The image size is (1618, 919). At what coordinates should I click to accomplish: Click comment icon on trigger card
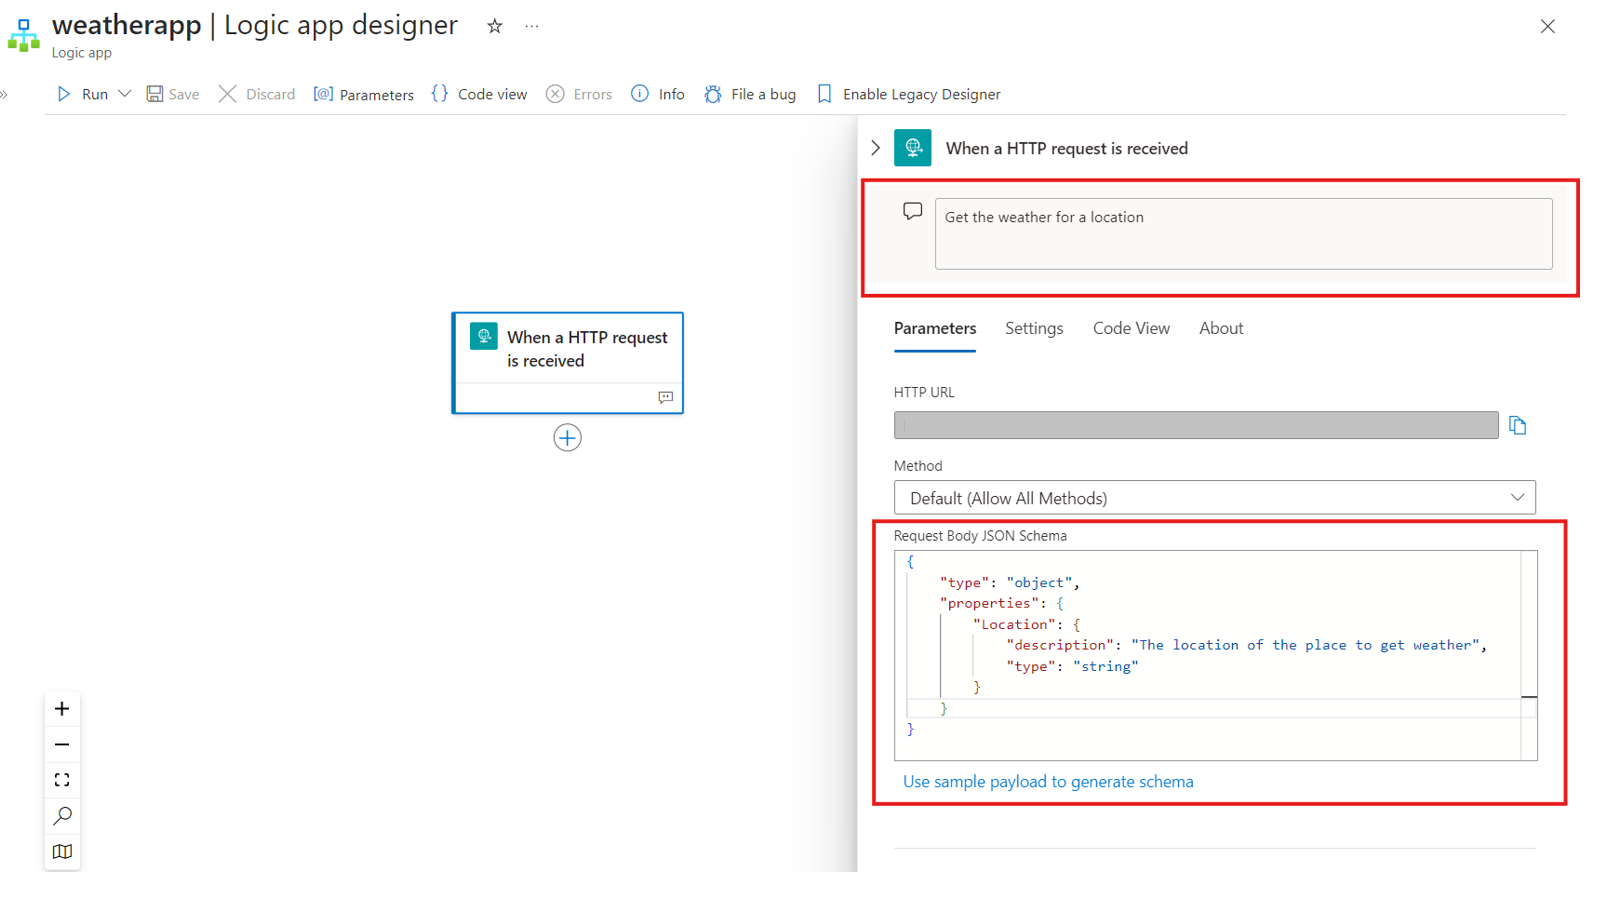(x=665, y=398)
